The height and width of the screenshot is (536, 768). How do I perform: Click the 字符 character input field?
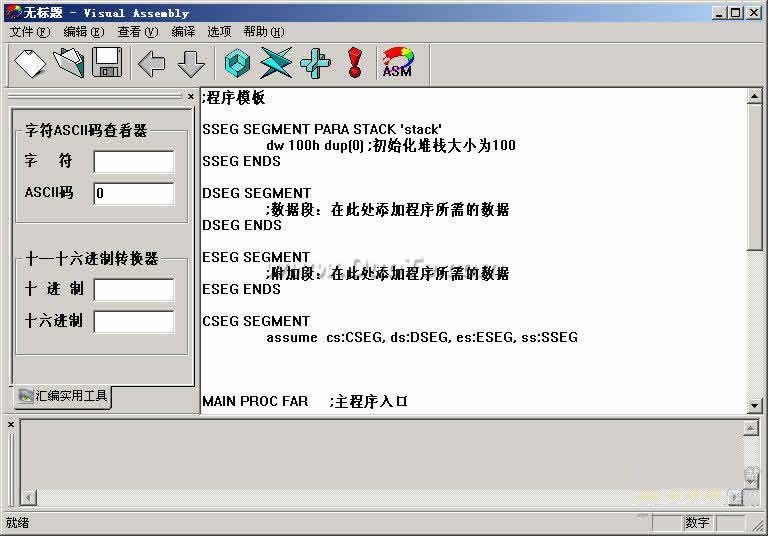(x=133, y=162)
